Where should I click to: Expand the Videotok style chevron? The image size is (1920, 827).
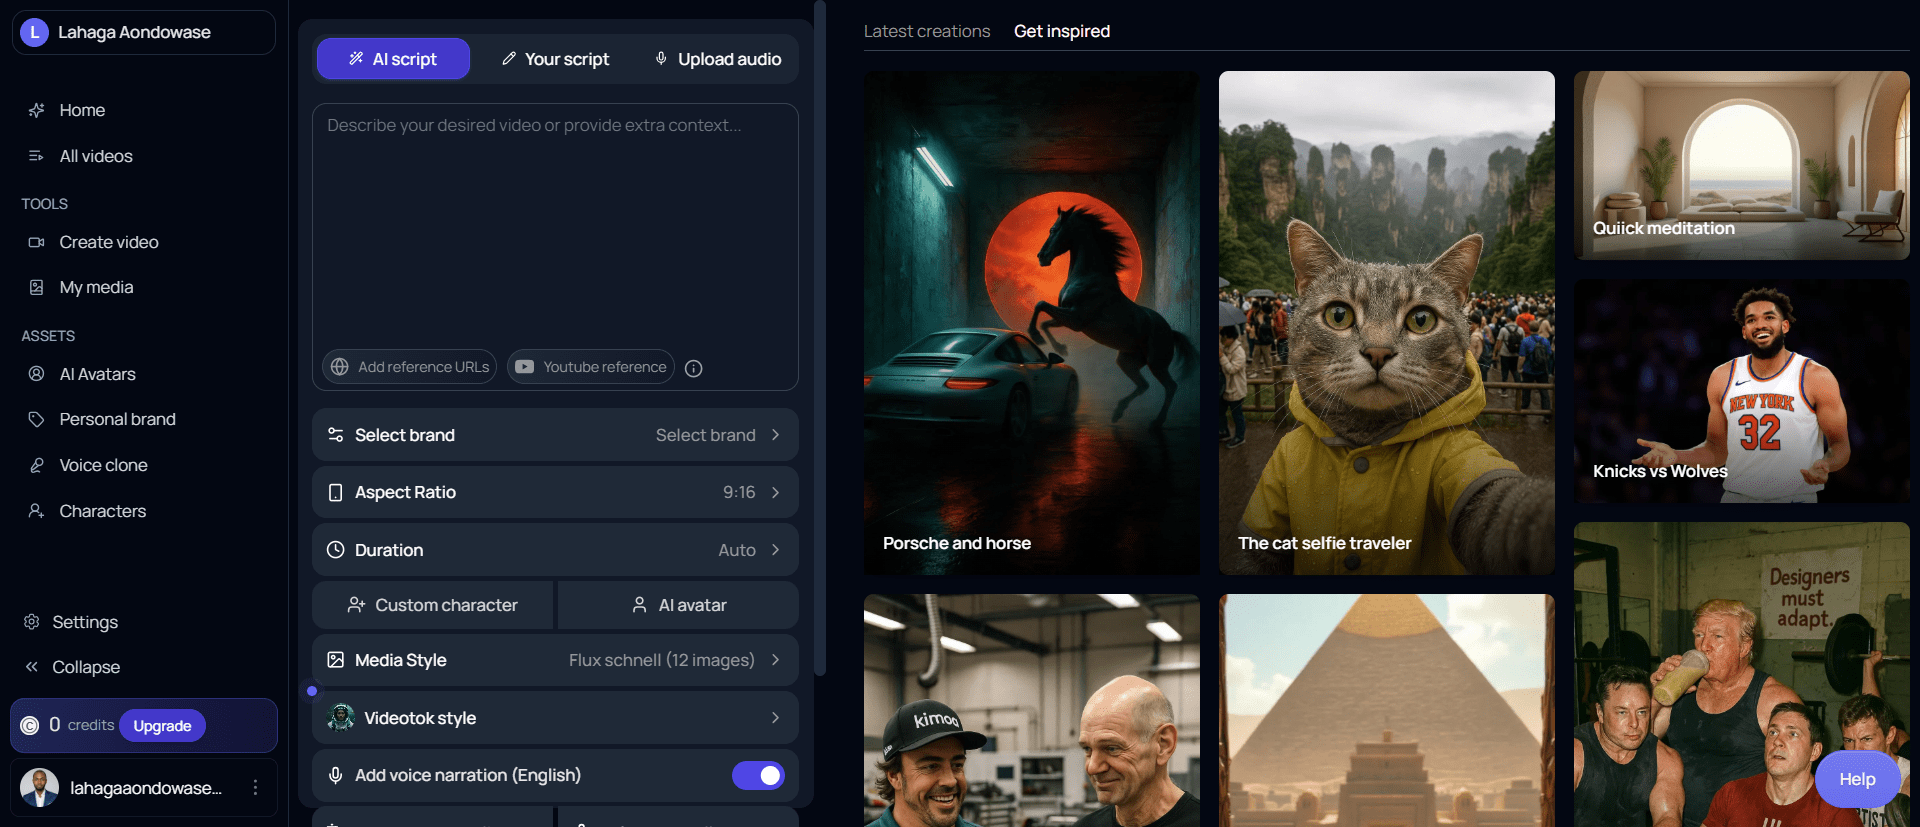click(x=775, y=718)
